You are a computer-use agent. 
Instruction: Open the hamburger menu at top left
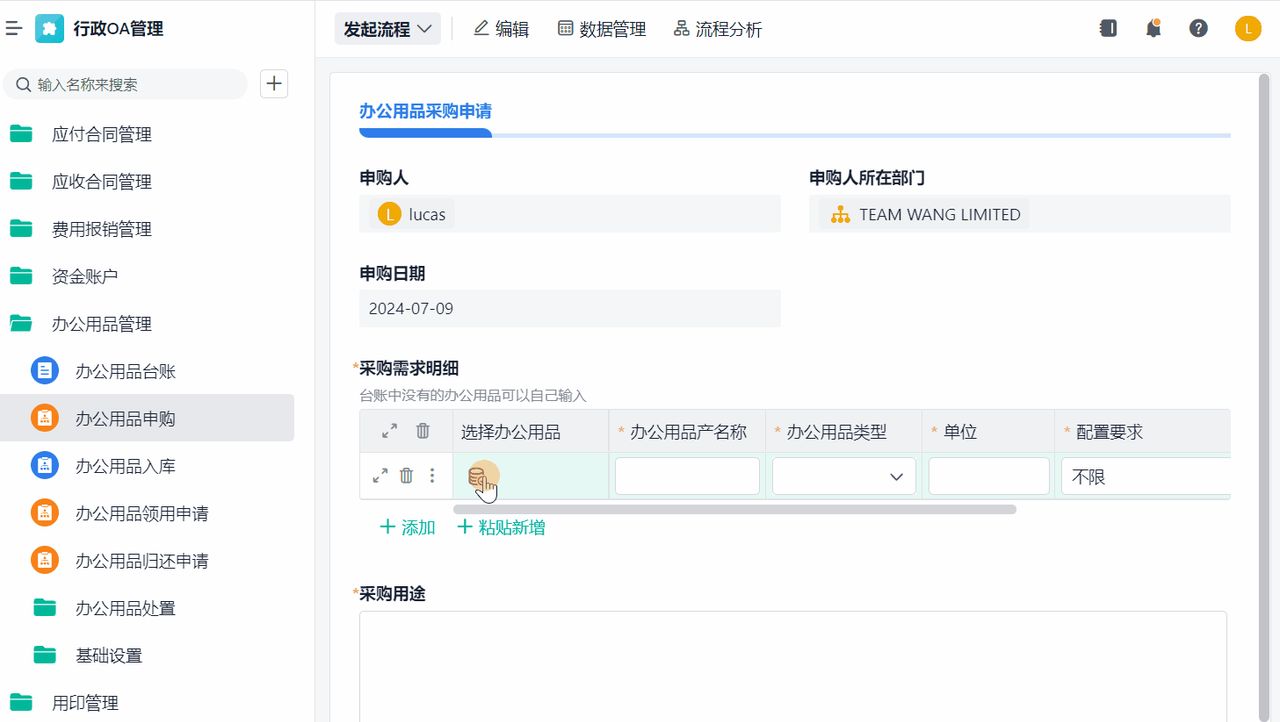(x=16, y=28)
